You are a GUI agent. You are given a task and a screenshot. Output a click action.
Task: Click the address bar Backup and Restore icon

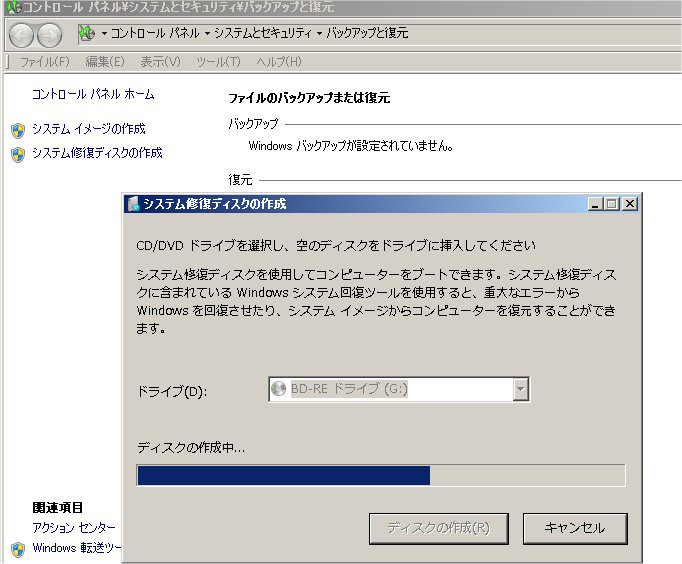87,33
